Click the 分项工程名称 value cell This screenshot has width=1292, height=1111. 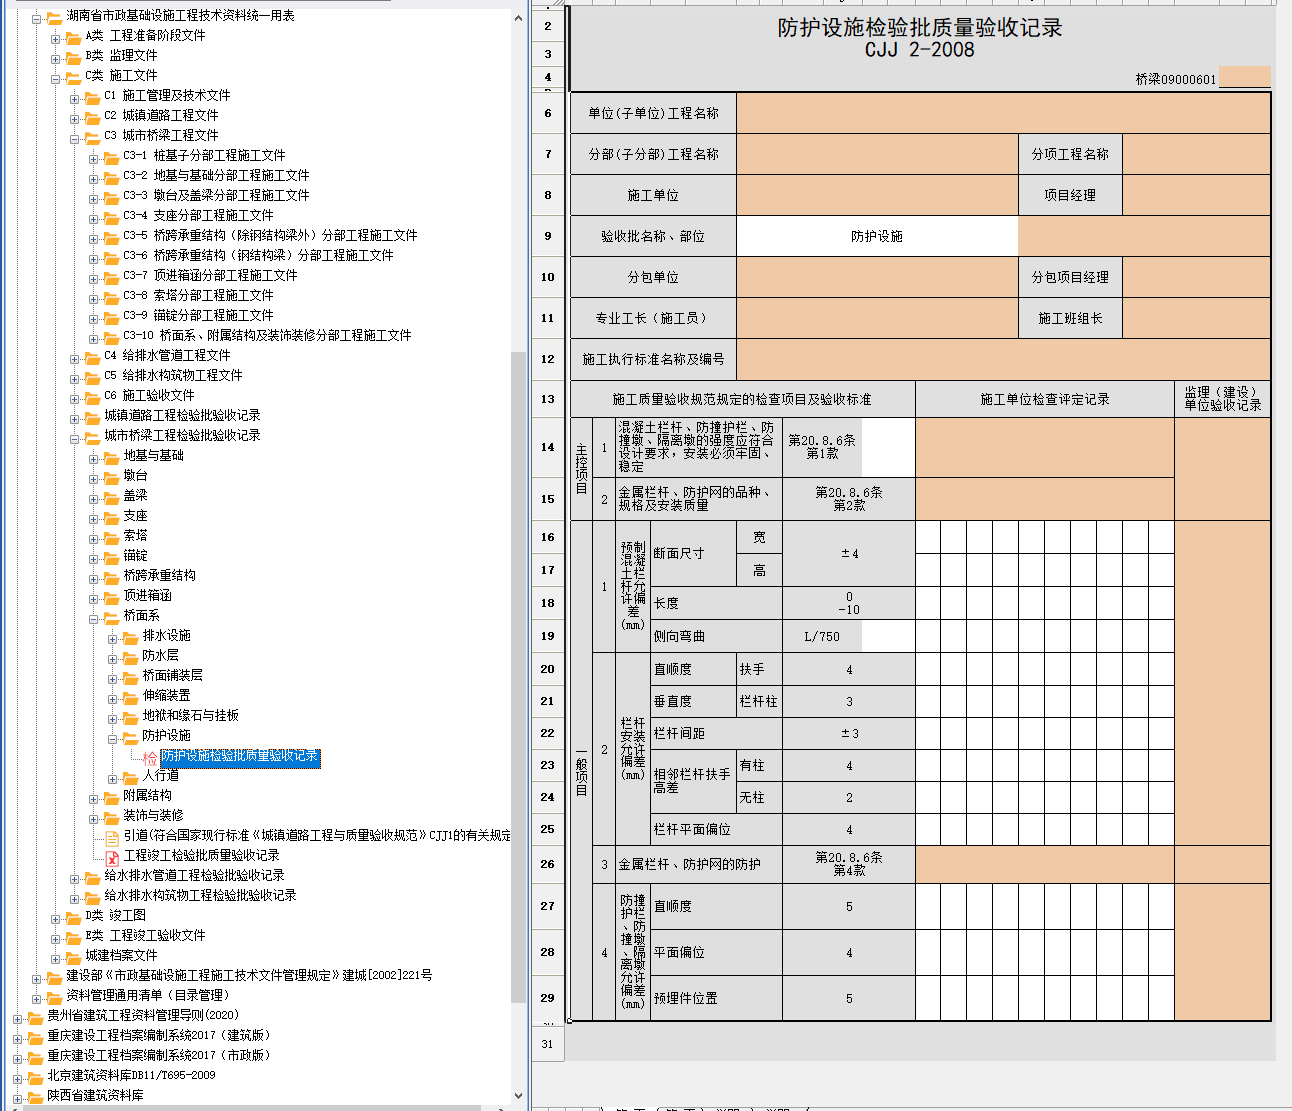(x=1196, y=154)
